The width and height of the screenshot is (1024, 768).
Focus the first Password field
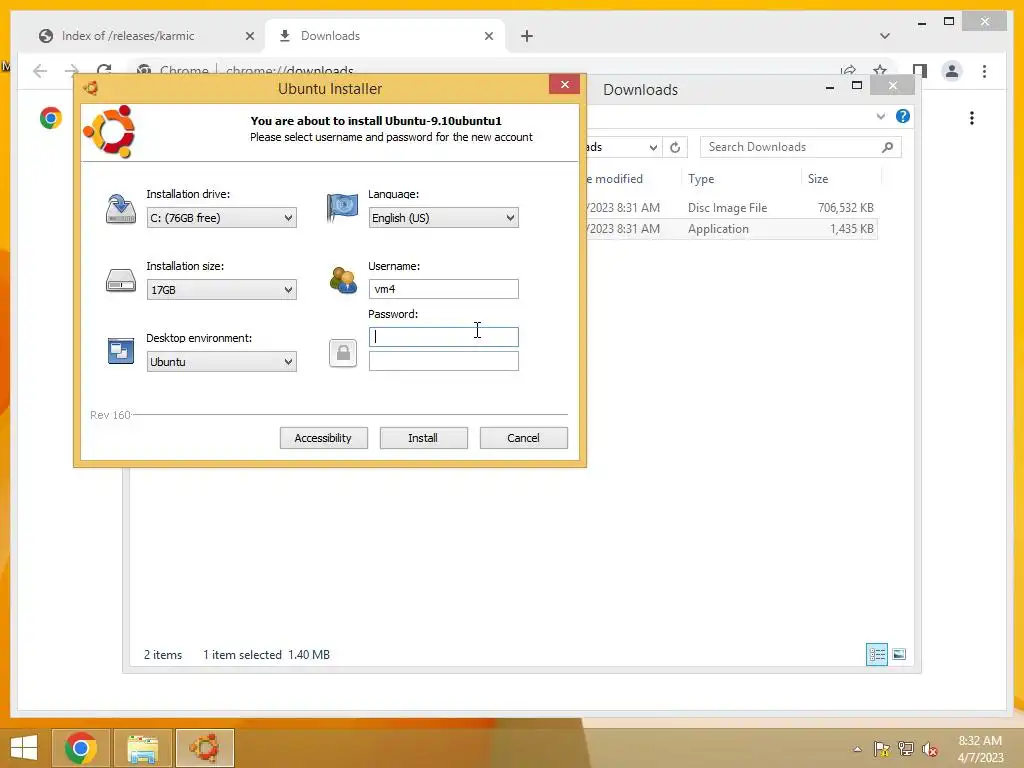(443, 336)
